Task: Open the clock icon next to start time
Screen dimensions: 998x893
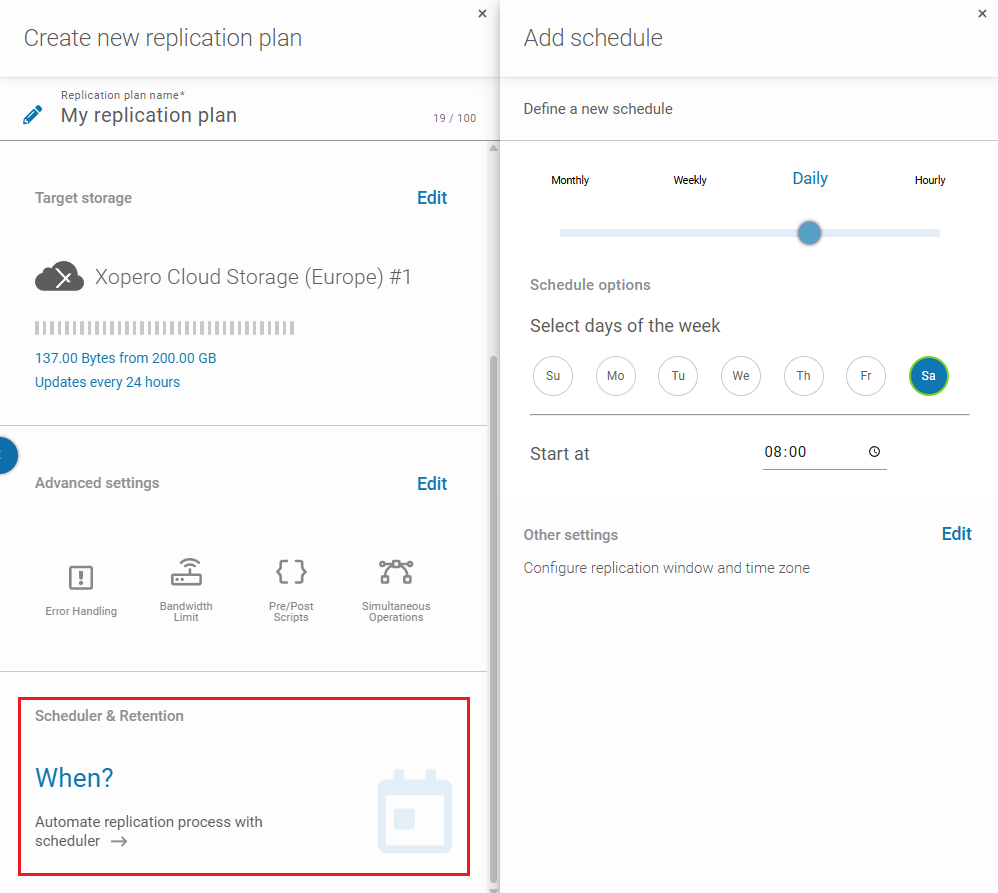Action: (x=874, y=452)
